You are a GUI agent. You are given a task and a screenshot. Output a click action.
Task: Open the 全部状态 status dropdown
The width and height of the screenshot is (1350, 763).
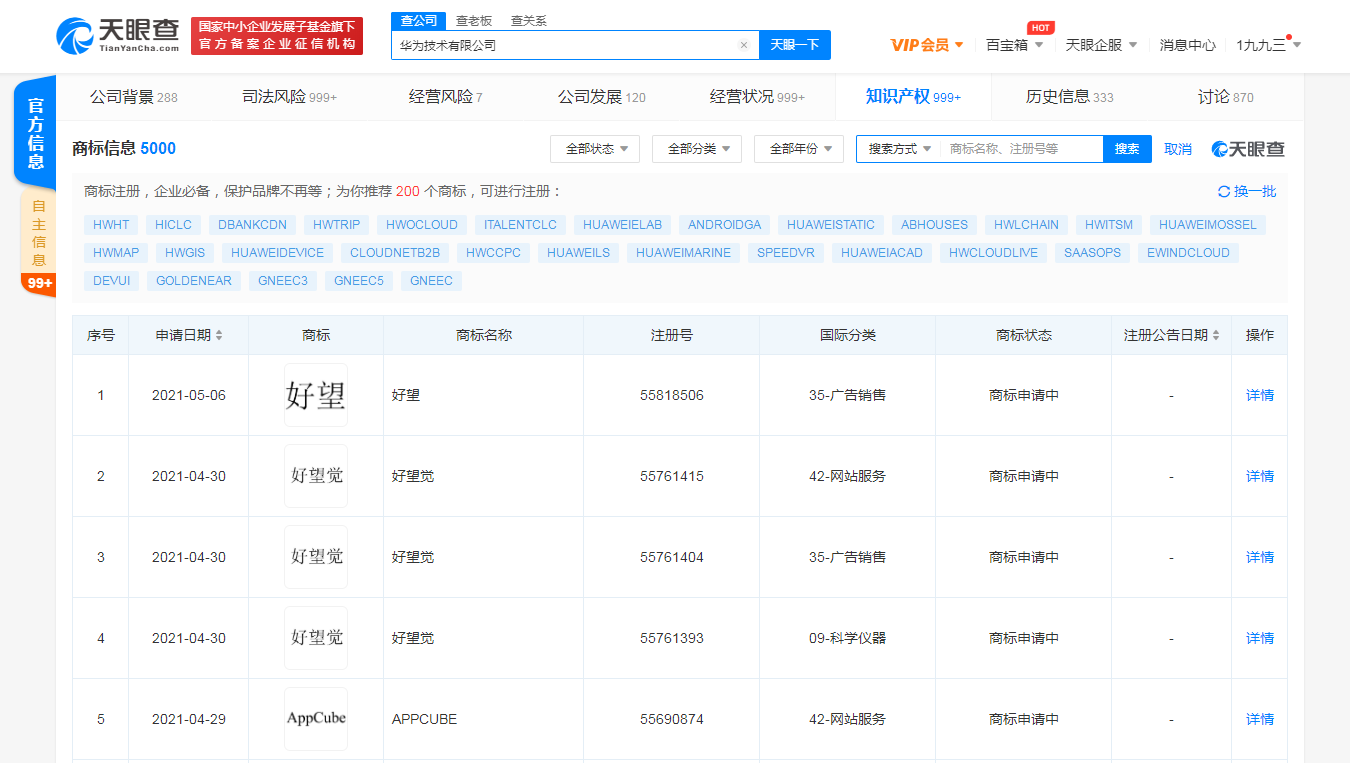(x=594, y=148)
